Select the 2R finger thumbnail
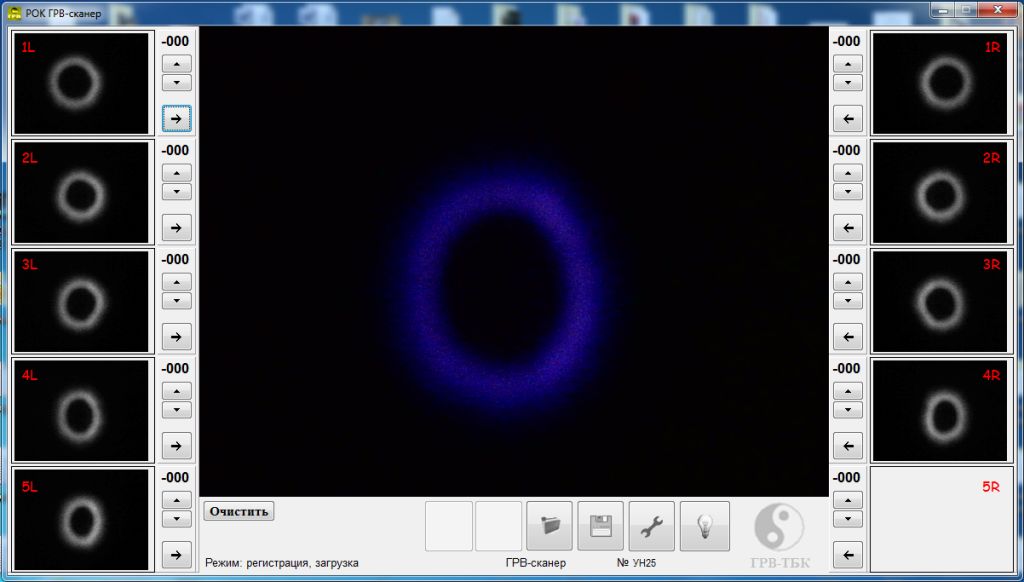 (x=941, y=191)
